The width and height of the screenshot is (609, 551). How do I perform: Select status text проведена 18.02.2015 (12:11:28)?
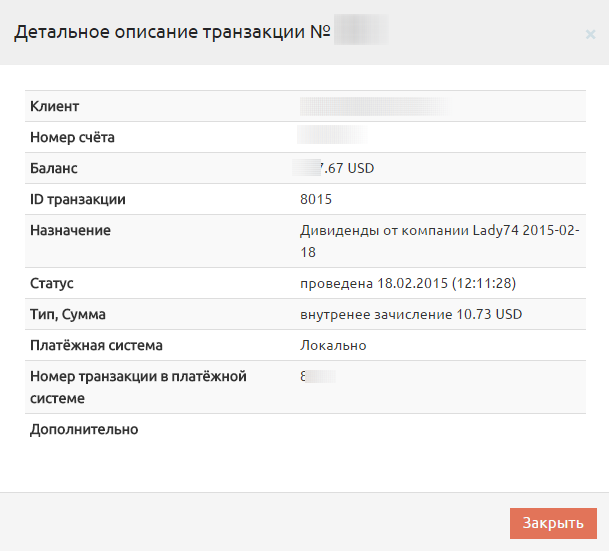pyautogui.click(x=408, y=283)
